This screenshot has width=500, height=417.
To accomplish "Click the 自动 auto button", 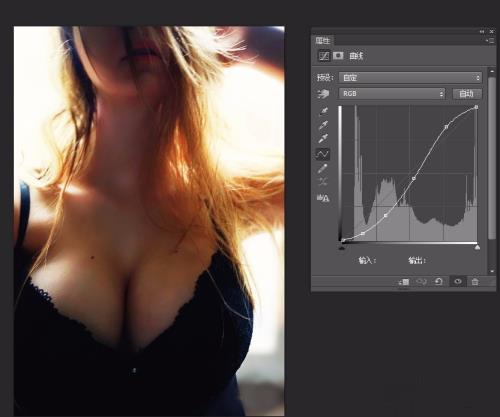I will coord(467,94).
